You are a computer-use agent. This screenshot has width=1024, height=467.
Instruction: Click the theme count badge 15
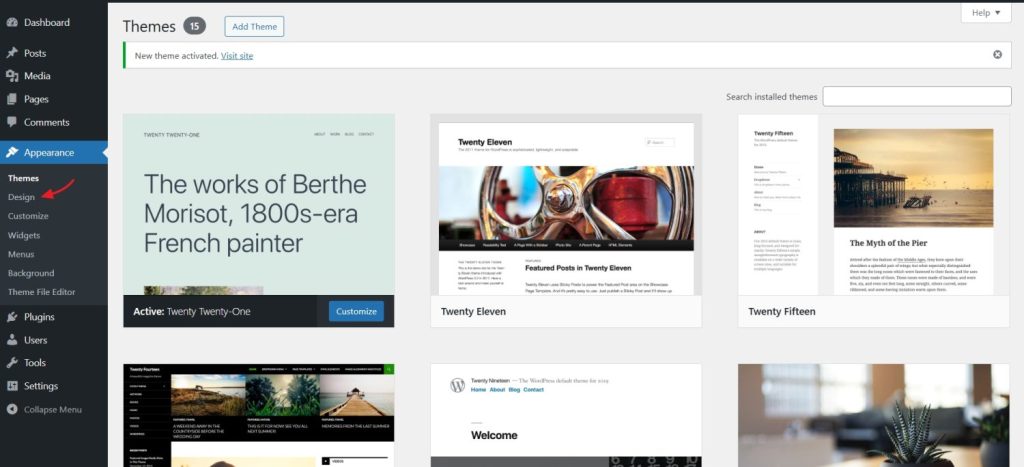[195, 26]
